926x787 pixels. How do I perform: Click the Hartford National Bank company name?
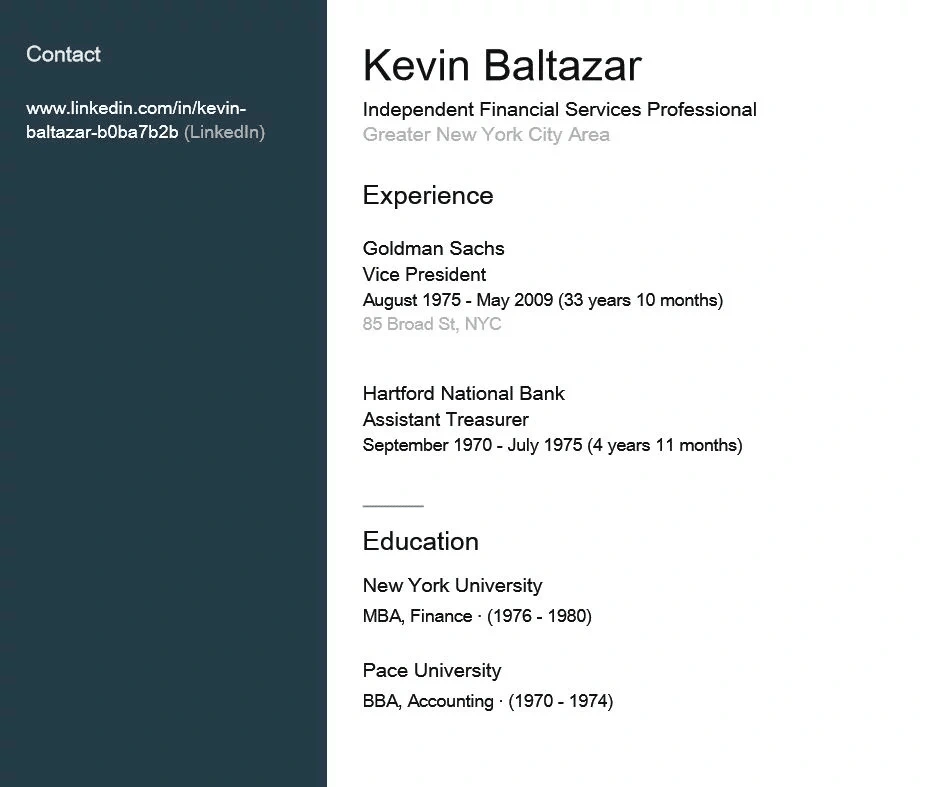(x=464, y=394)
